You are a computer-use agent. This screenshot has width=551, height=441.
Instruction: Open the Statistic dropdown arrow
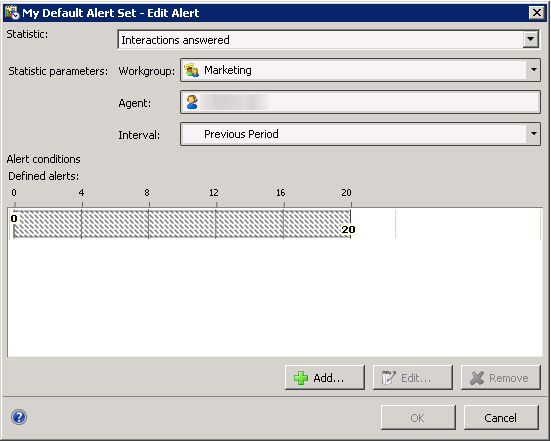click(x=531, y=39)
